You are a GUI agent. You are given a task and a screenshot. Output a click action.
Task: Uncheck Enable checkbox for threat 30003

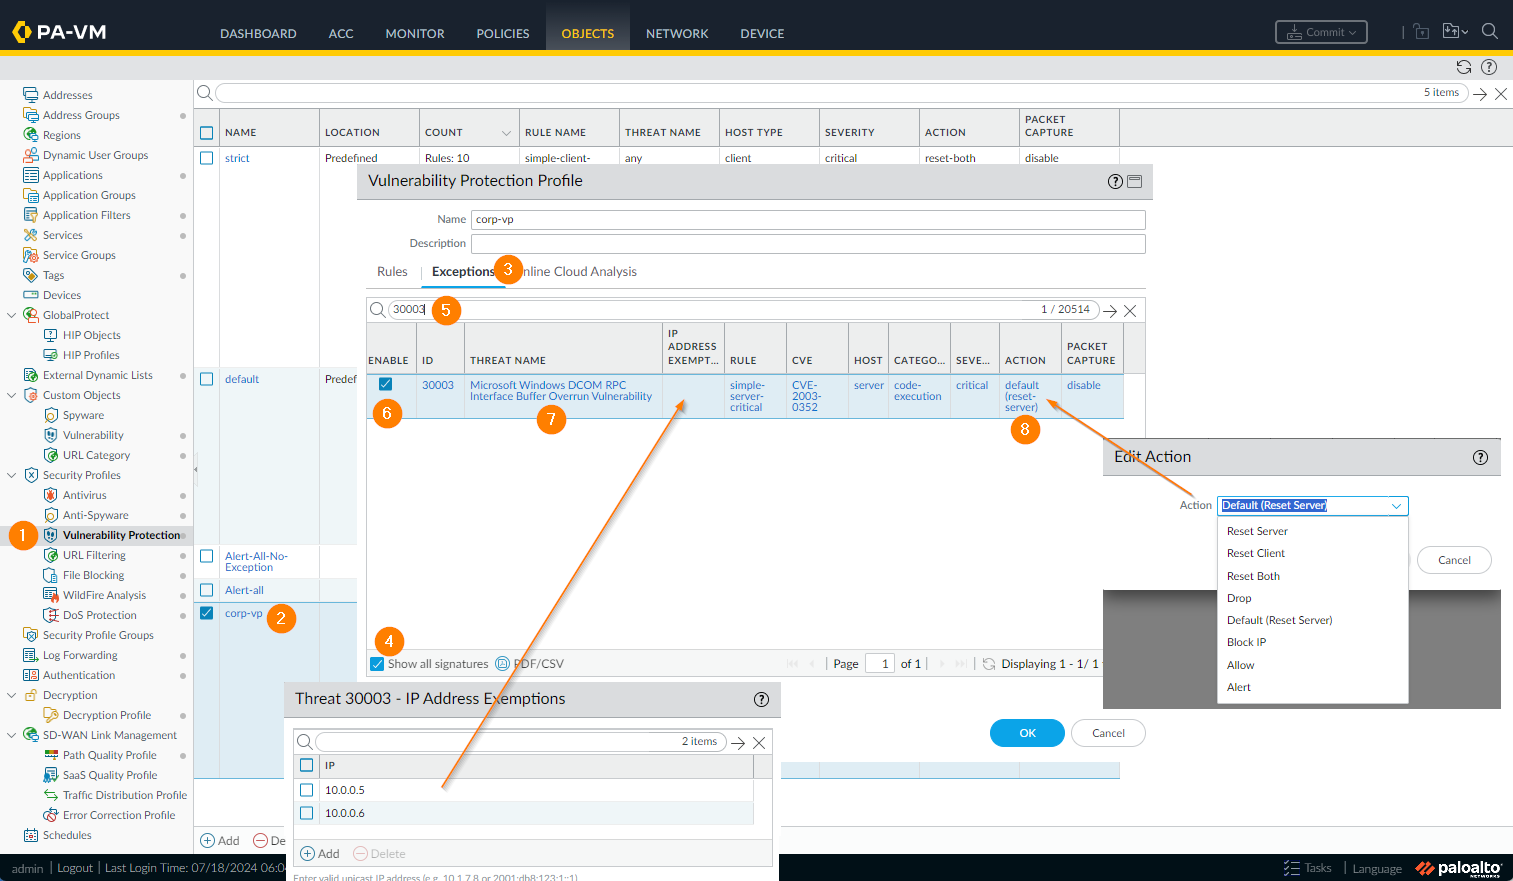pos(385,384)
